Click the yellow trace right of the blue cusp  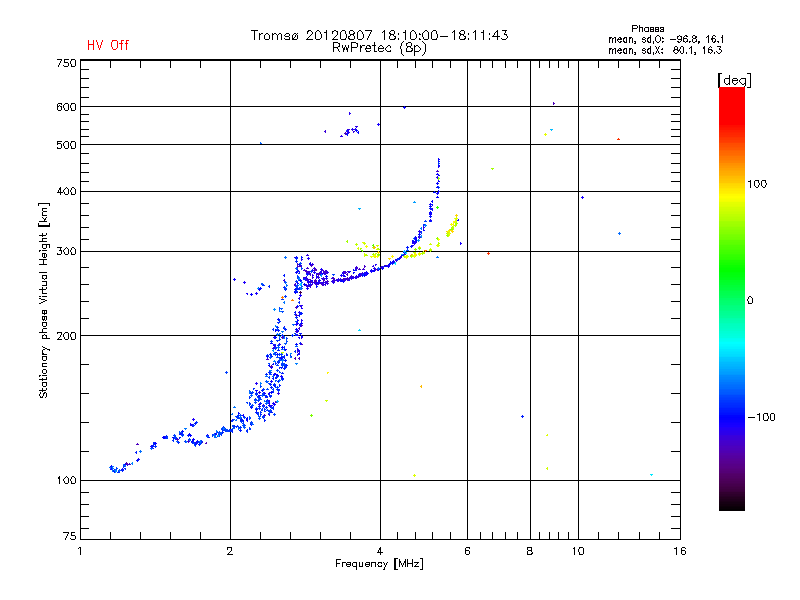pos(452,226)
